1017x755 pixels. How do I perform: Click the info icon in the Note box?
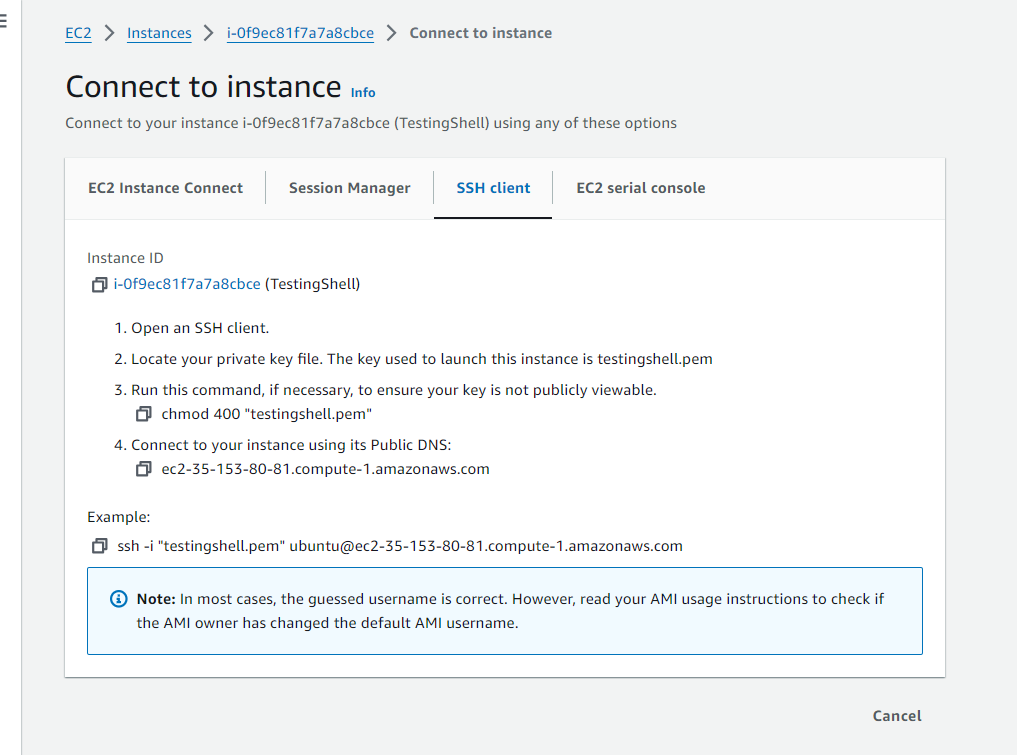click(118, 599)
